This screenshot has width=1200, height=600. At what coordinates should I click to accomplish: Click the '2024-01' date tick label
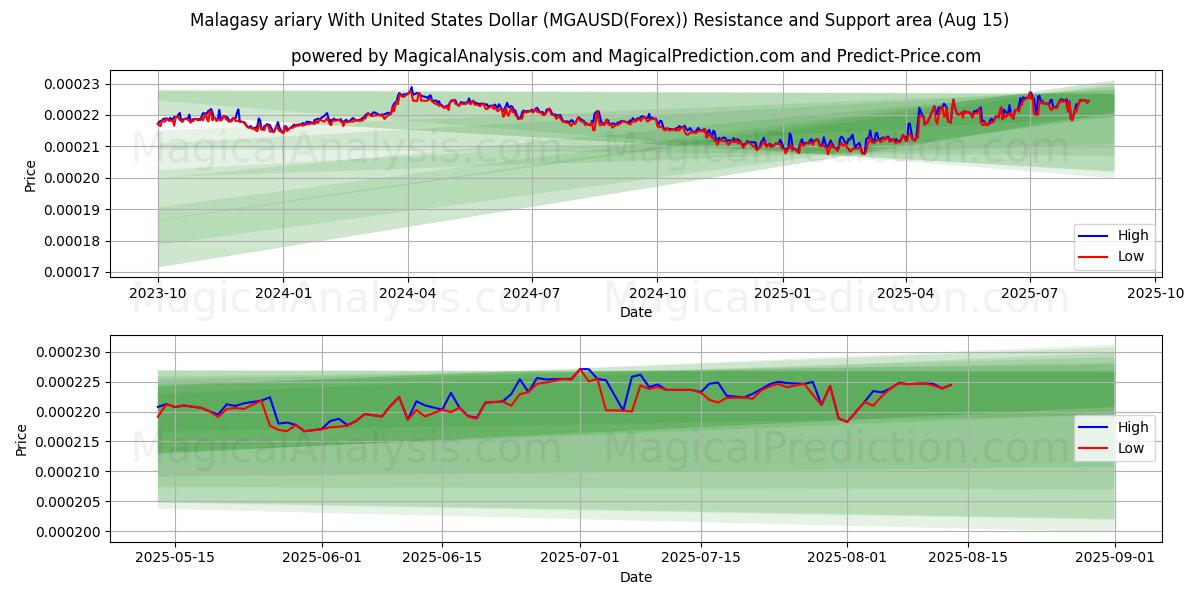pyautogui.click(x=283, y=293)
